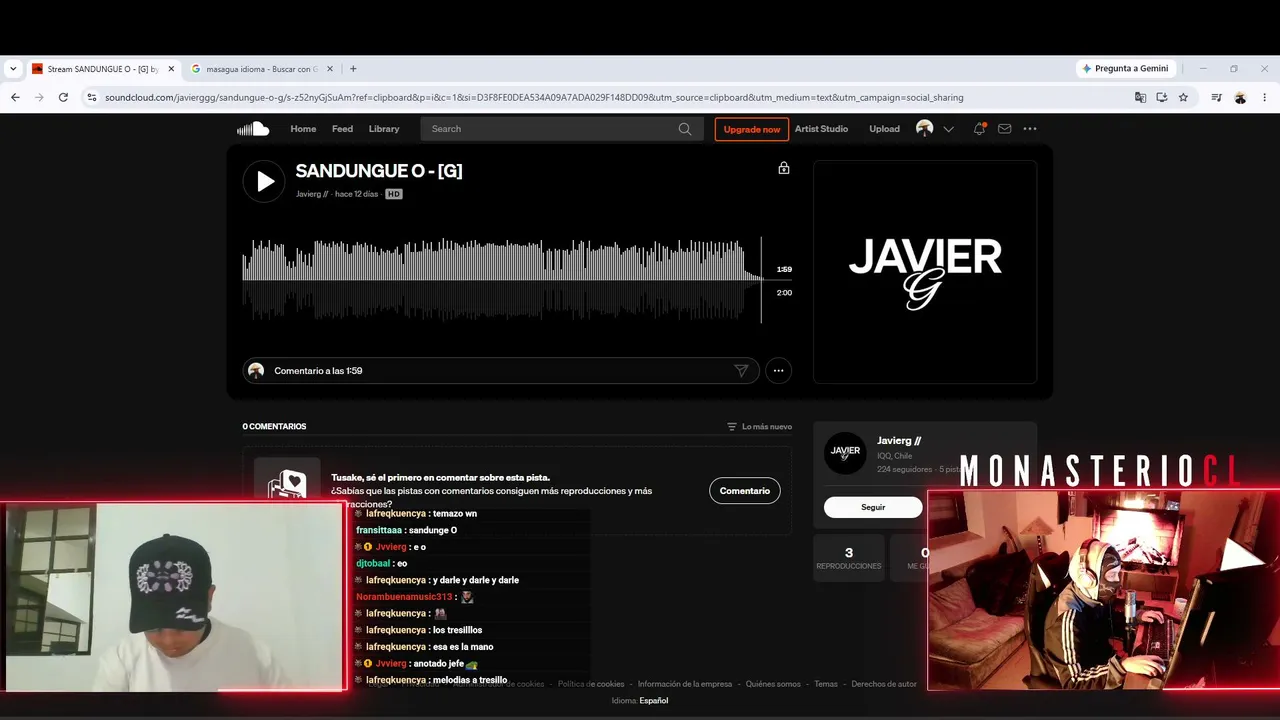
Task: Go forward in the browser
Action: click(39, 98)
